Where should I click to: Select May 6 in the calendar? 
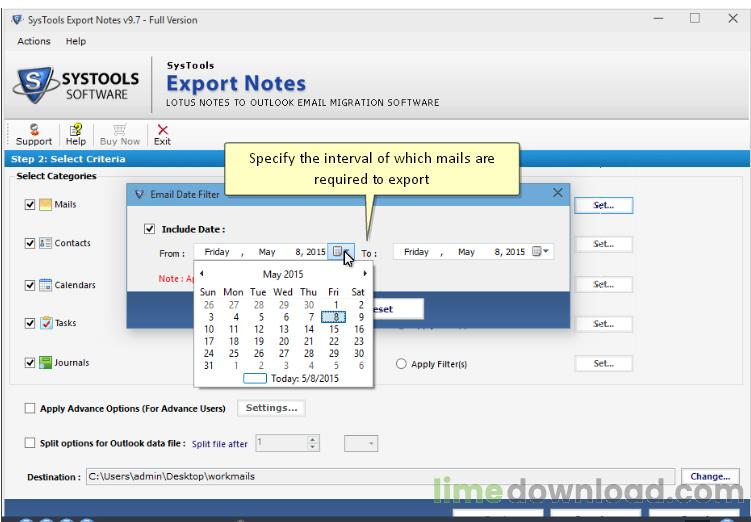coord(286,317)
